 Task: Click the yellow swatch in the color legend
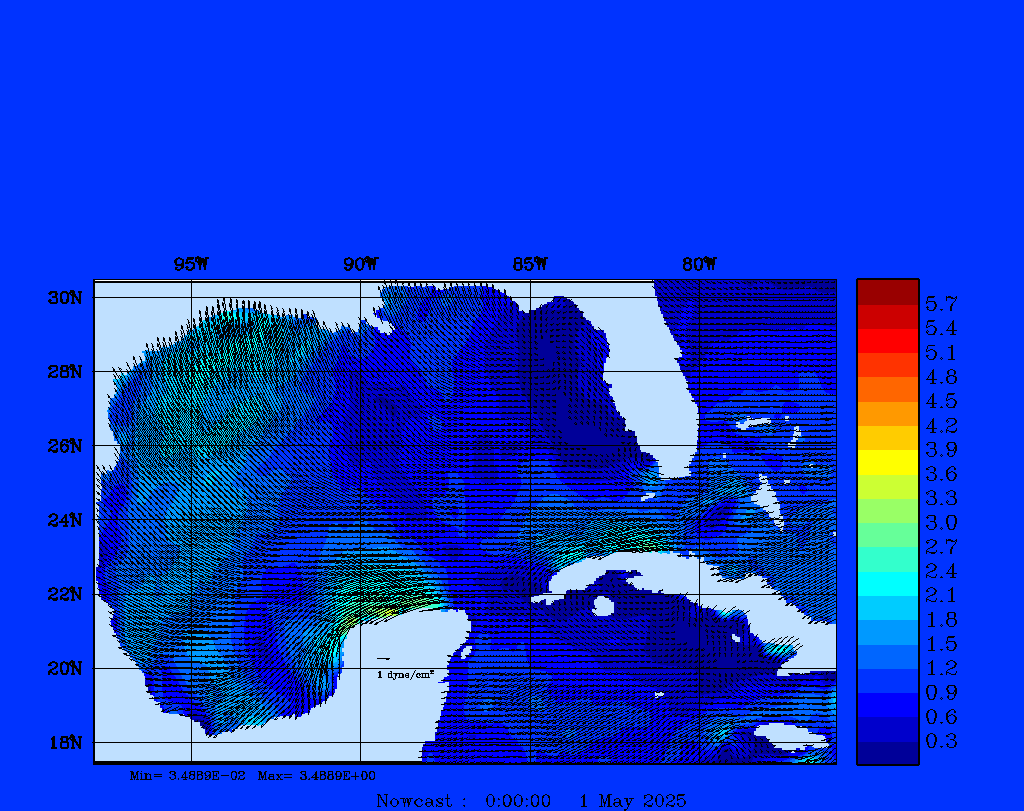(x=887, y=461)
